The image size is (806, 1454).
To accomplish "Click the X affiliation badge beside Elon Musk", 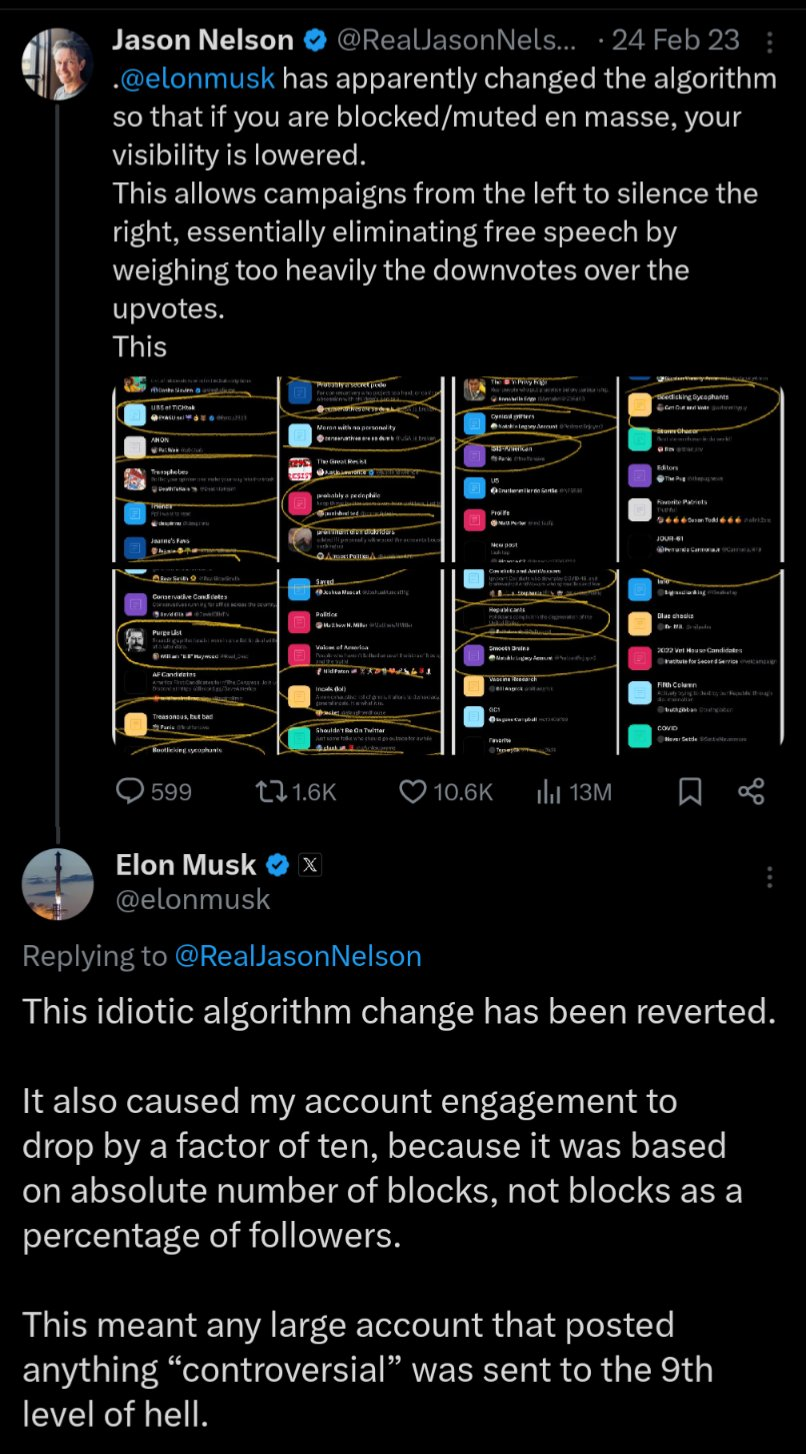I will click(x=309, y=865).
